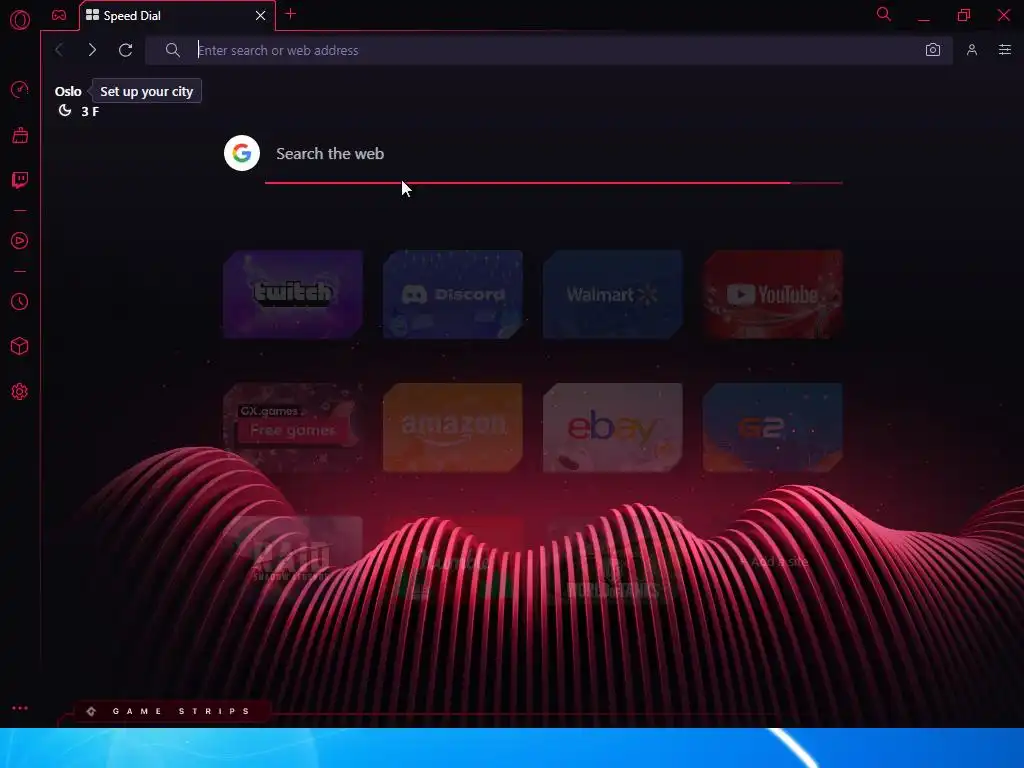Open the Discord speed dial tile
Screen dimensions: 1024x768
pos(453,295)
